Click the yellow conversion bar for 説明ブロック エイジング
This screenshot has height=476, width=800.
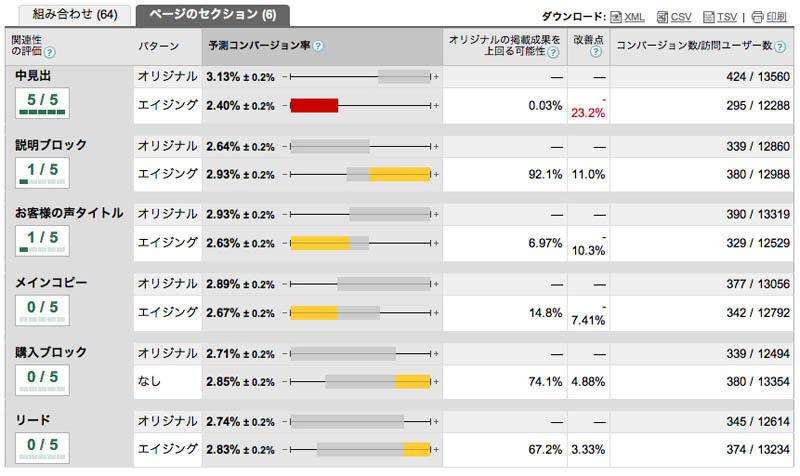pos(399,174)
